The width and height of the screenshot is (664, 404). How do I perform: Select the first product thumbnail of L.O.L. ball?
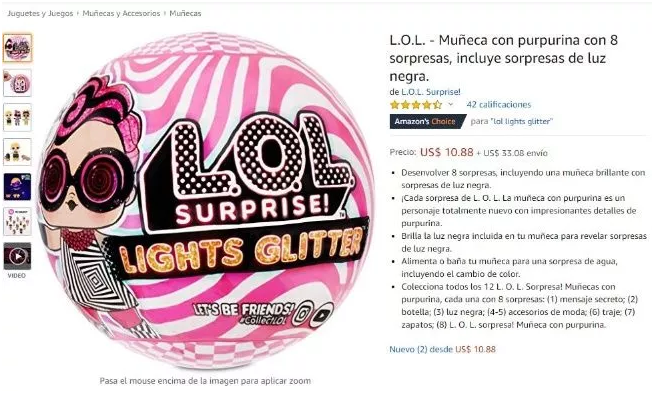pos(17,48)
